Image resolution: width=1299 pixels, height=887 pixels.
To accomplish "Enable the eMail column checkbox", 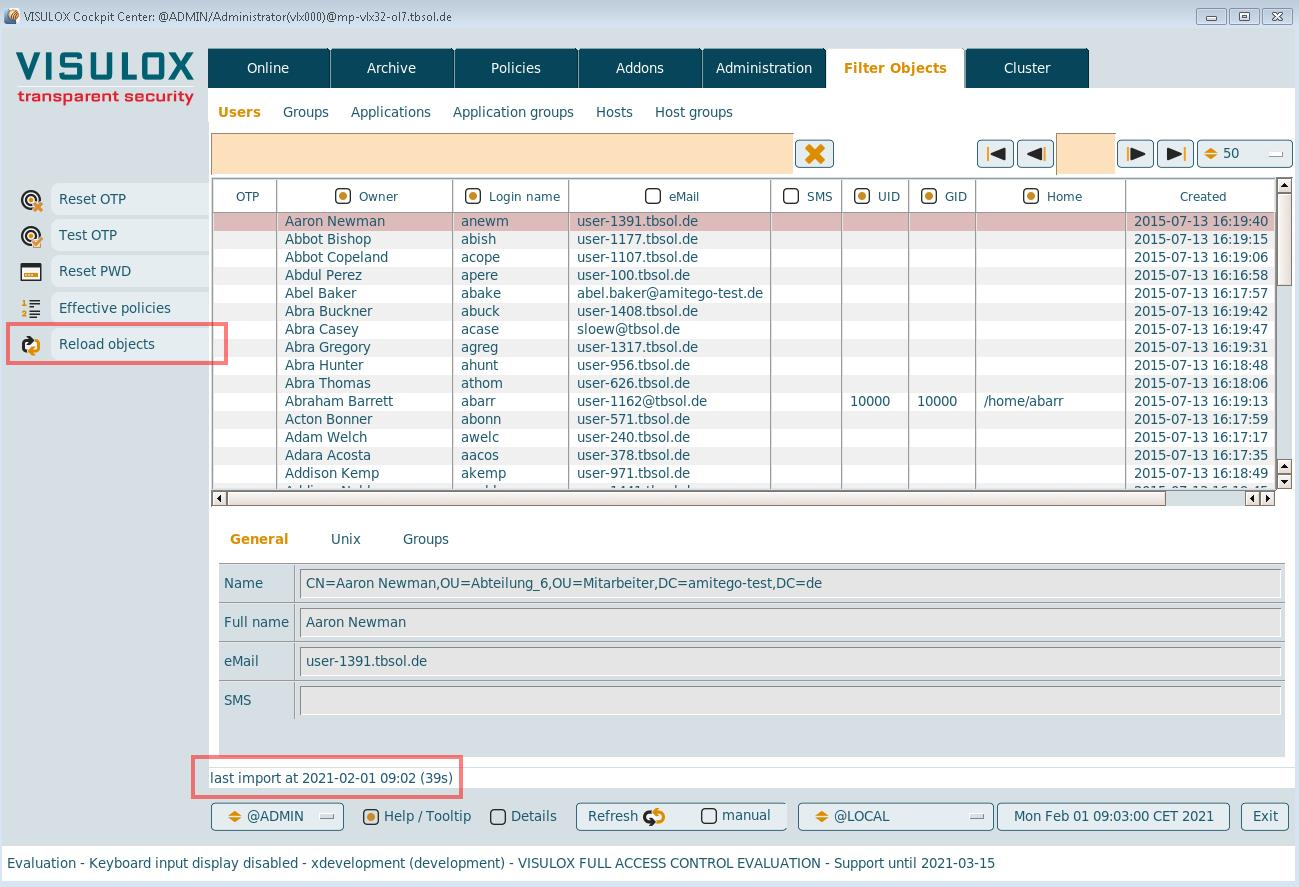I will pyautogui.click(x=653, y=196).
